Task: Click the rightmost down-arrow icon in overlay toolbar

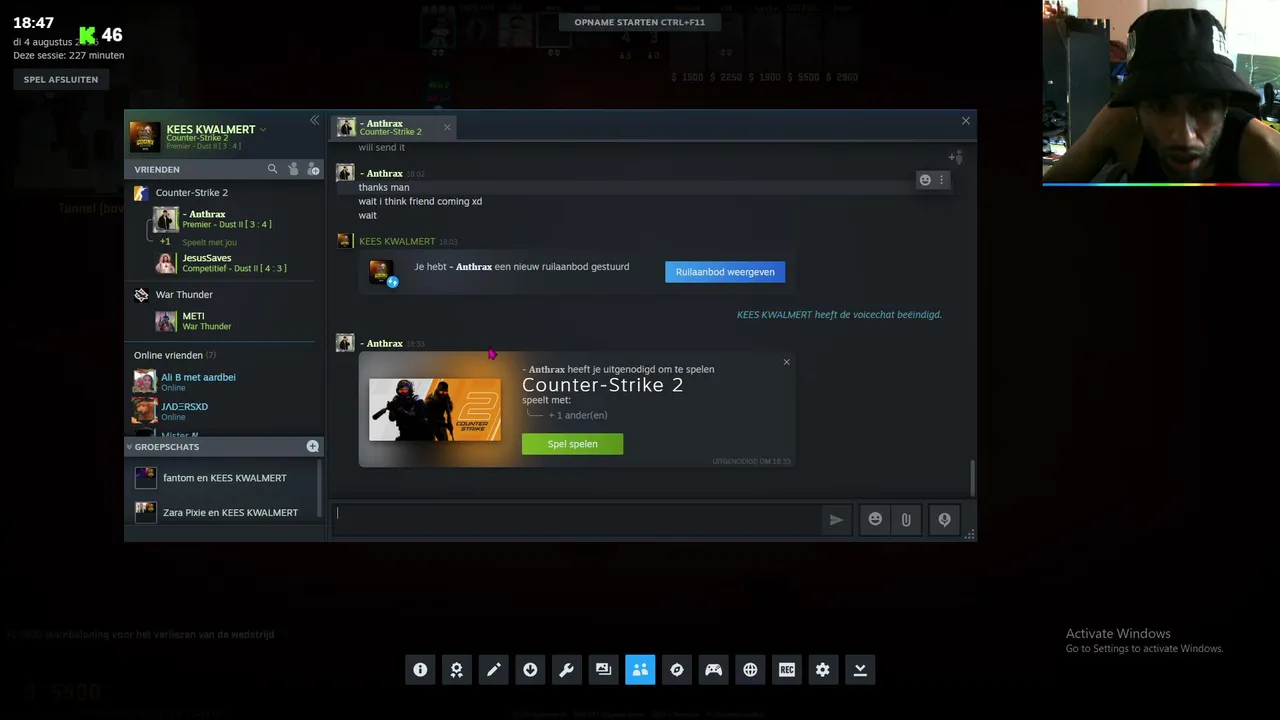Action: point(860,670)
